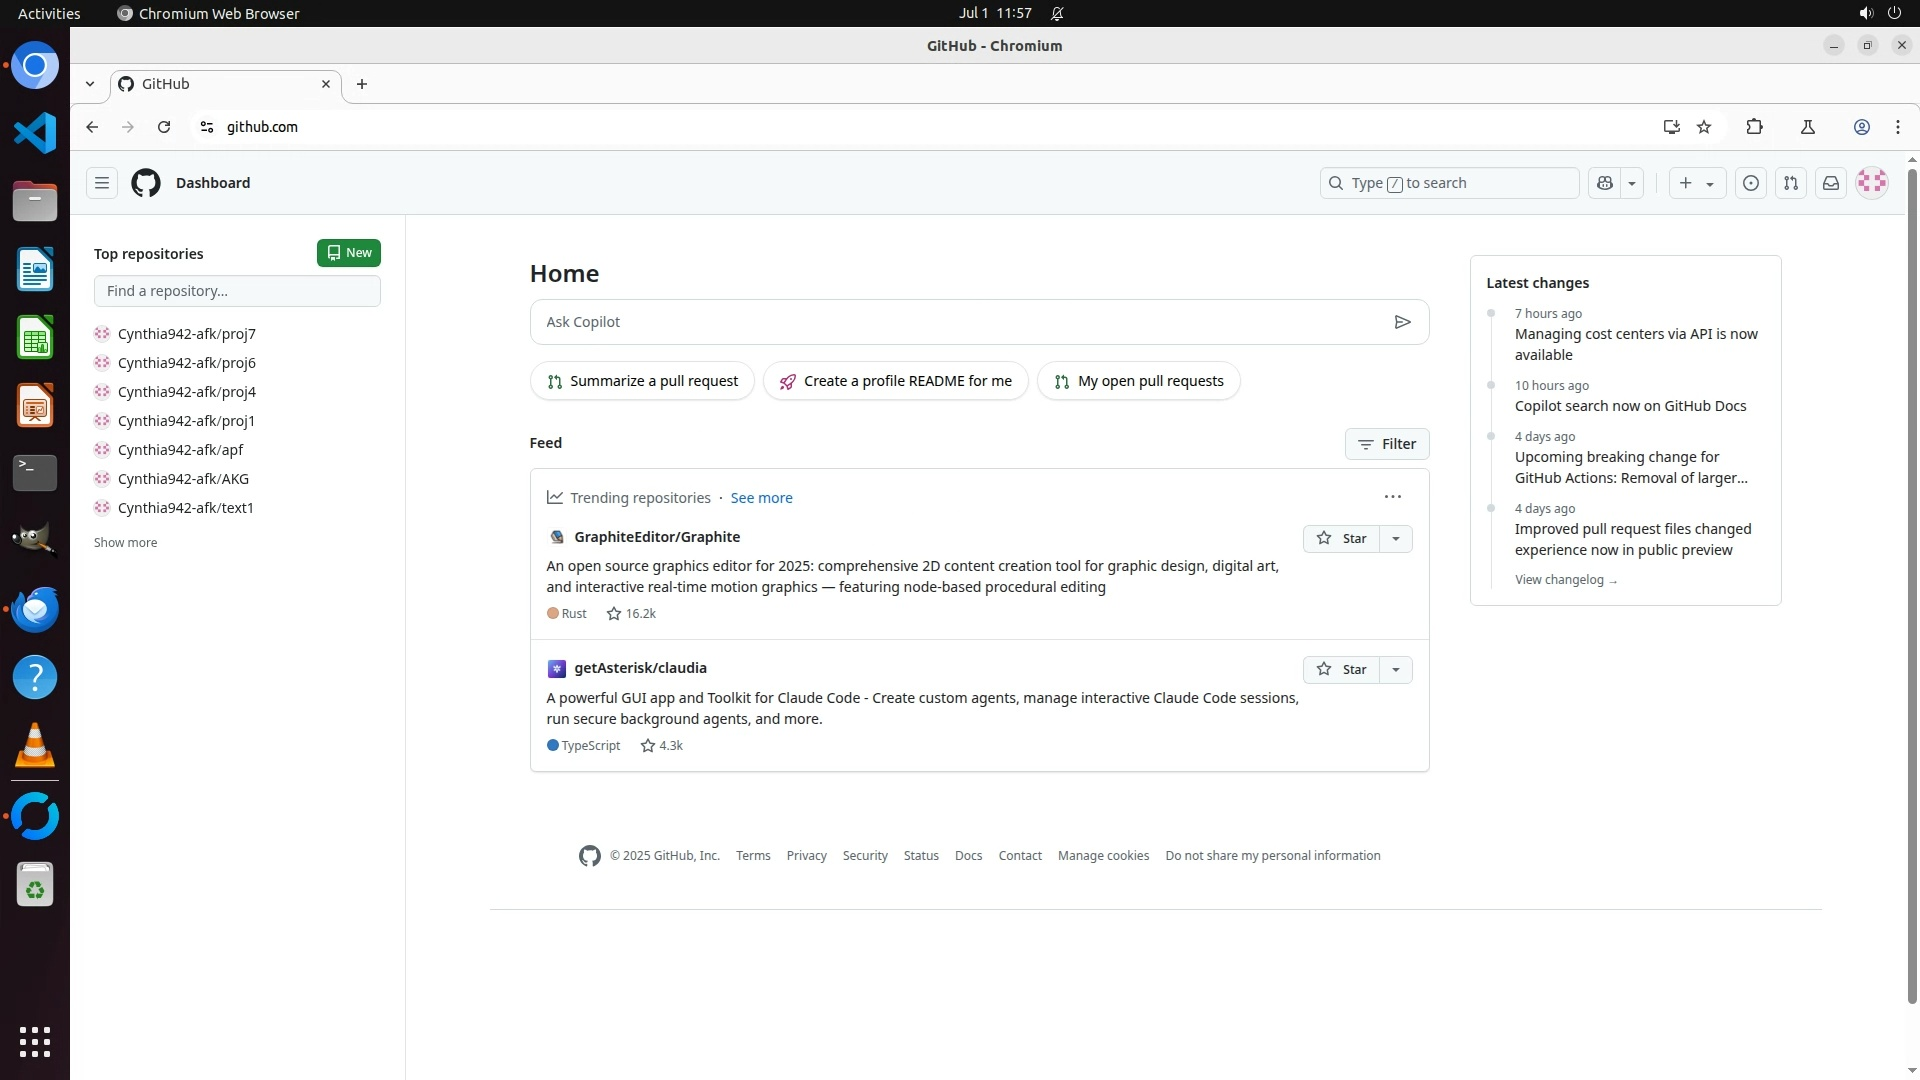Open the GitHub hamburger navigation menu

[x=102, y=183]
